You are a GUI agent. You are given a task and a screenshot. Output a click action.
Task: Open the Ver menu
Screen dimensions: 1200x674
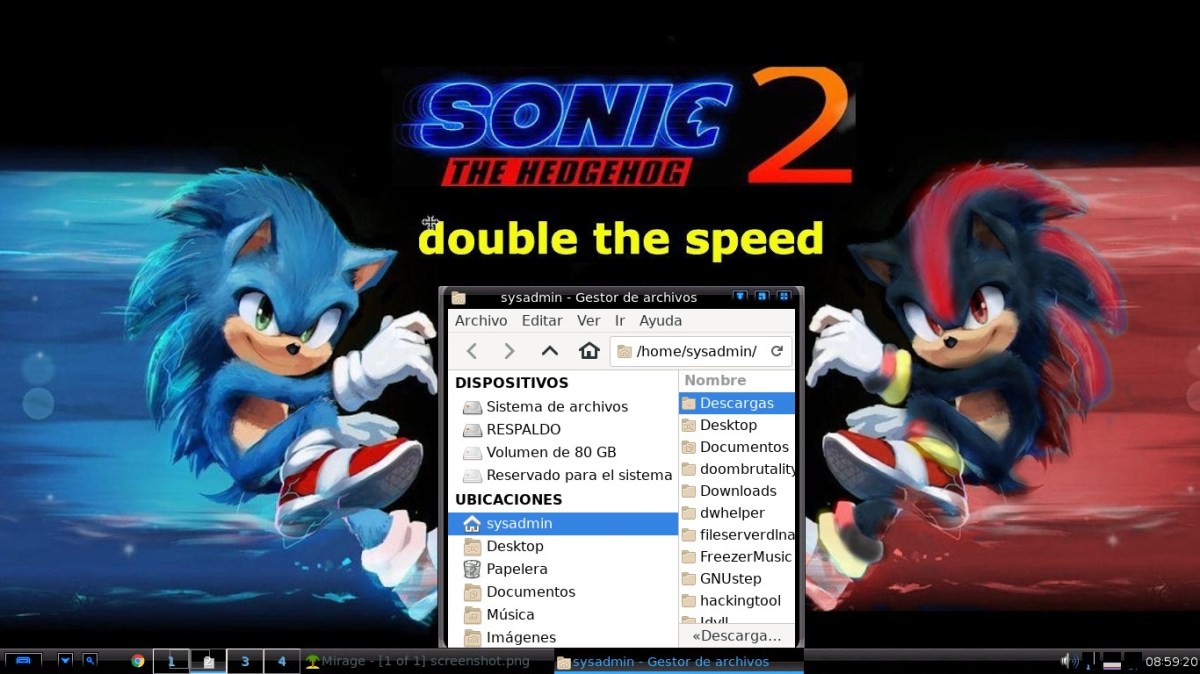pos(588,321)
